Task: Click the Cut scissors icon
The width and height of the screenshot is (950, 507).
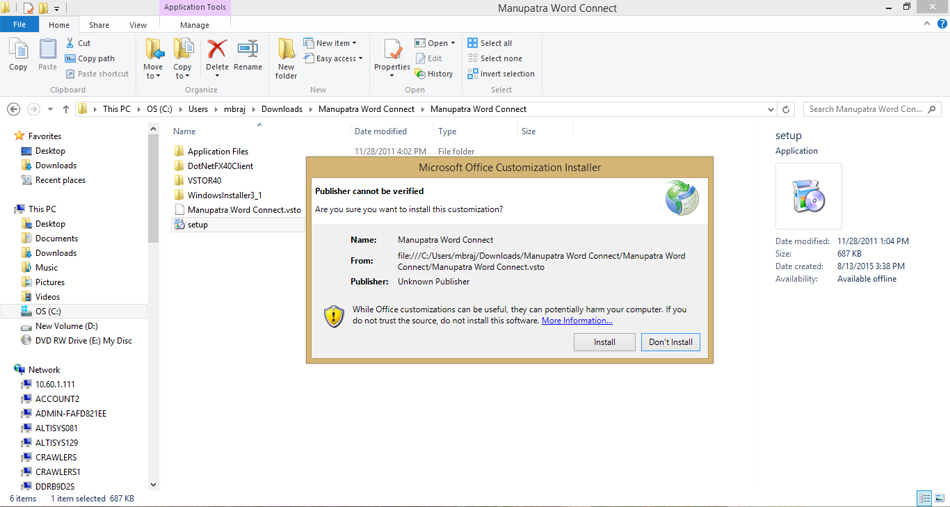Action: coord(70,43)
